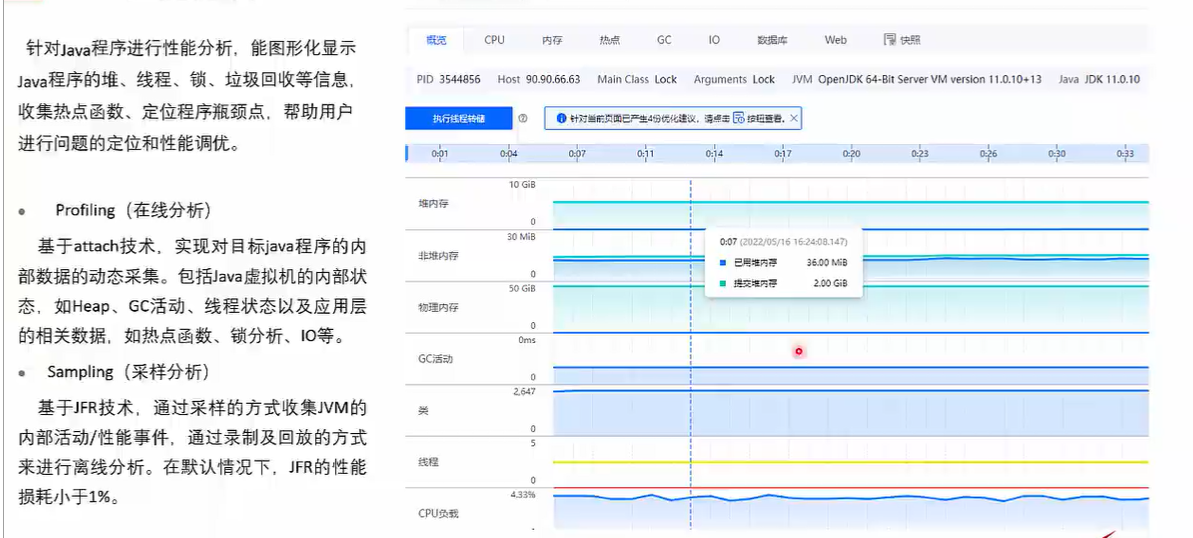Open the IO tab

click(x=714, y=40)
